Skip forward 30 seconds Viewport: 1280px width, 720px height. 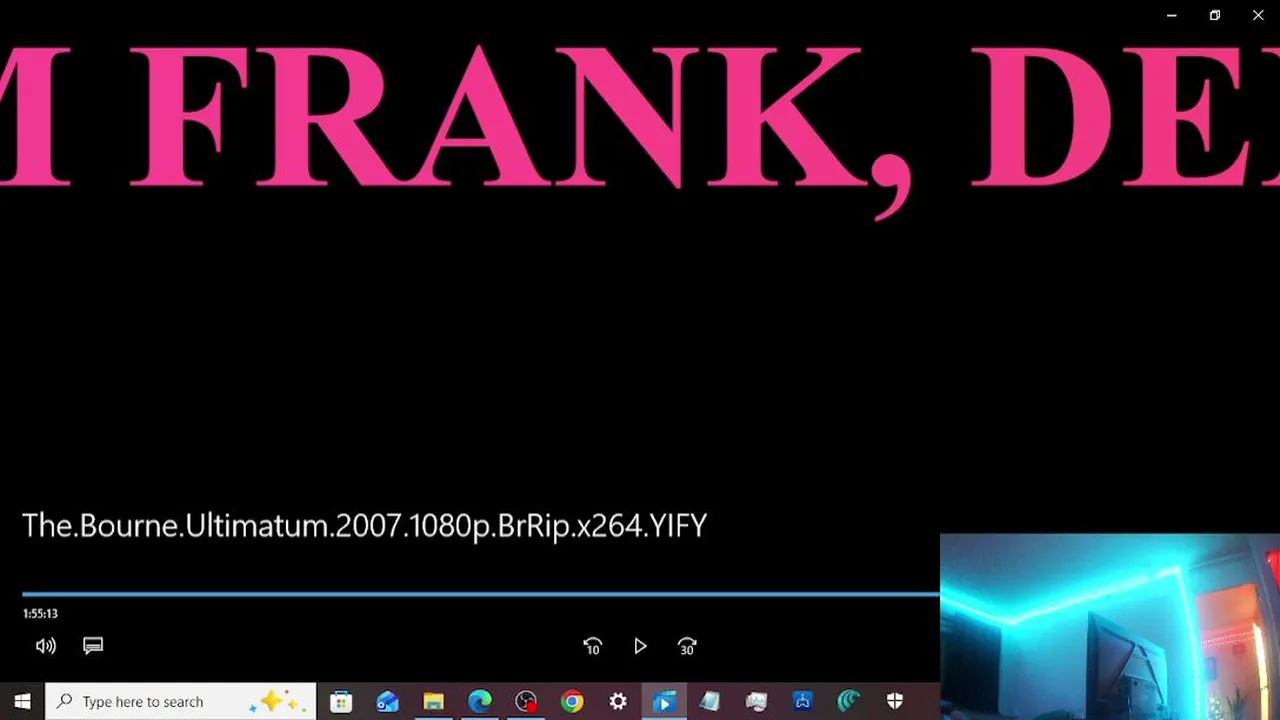[x=687, y=647]
